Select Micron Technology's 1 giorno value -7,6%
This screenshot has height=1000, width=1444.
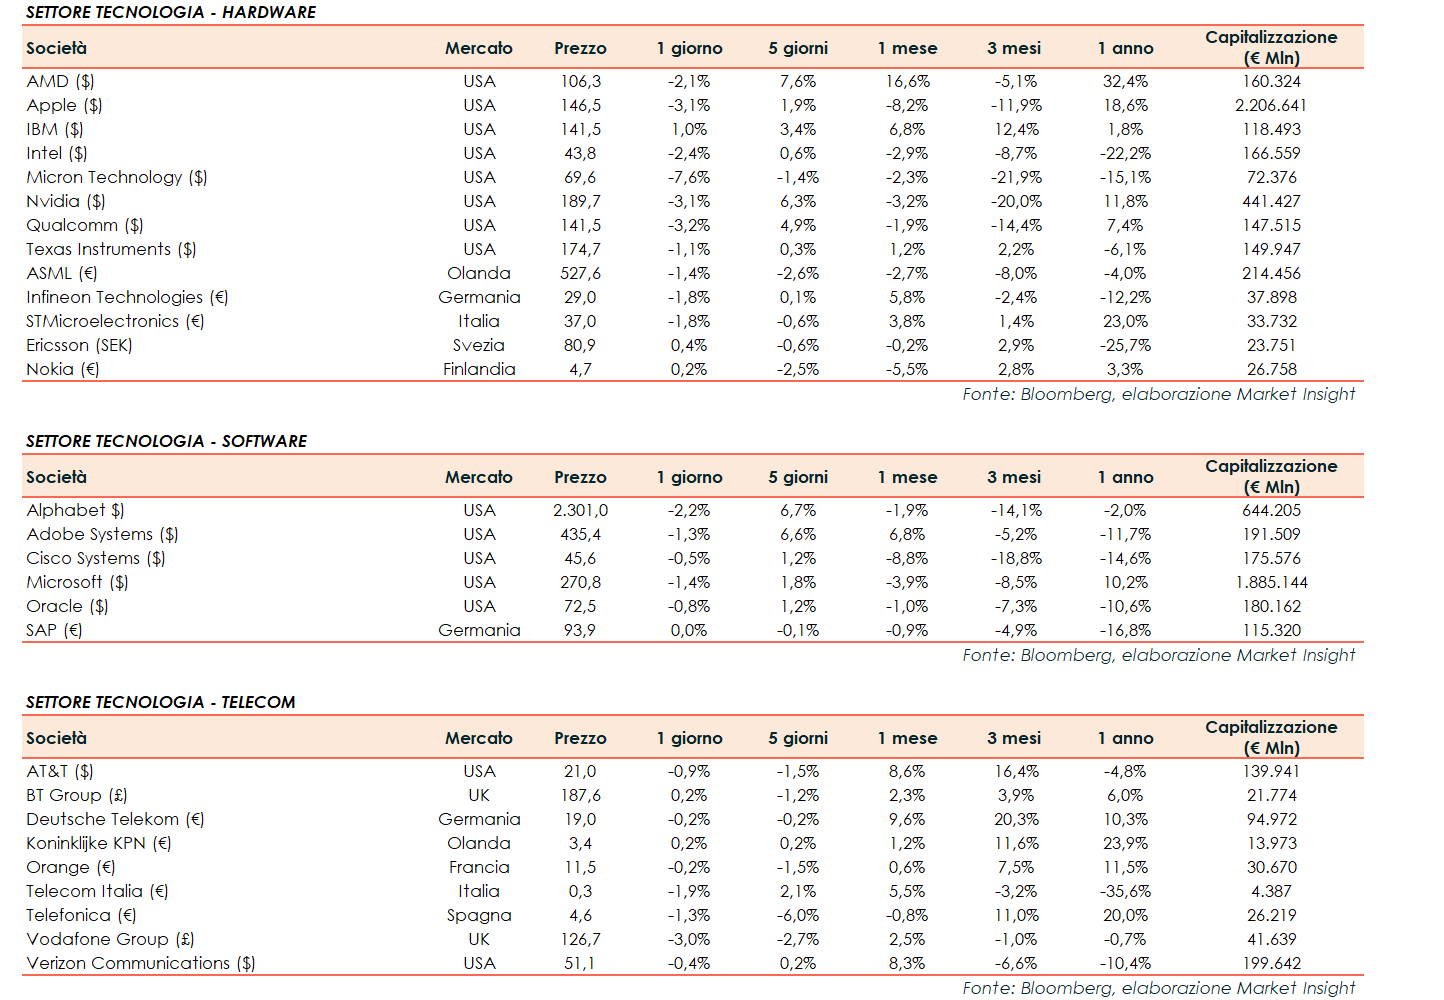(x=689, y=177)
